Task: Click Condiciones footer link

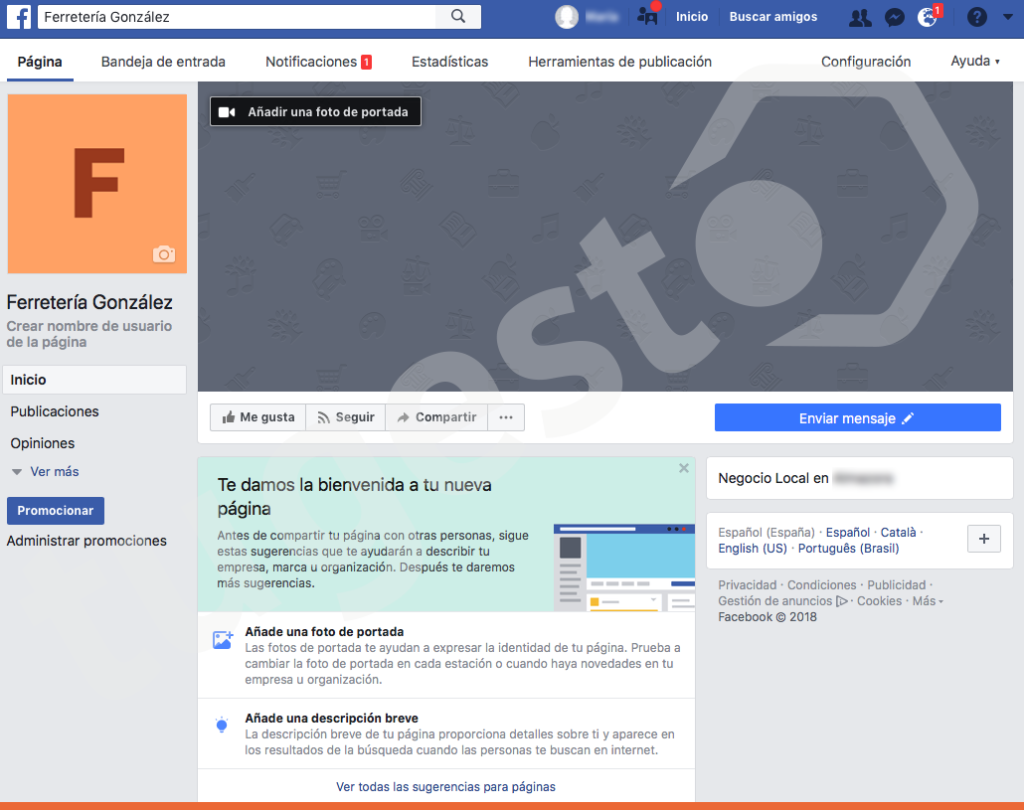Action: click(x=822, y=585)
